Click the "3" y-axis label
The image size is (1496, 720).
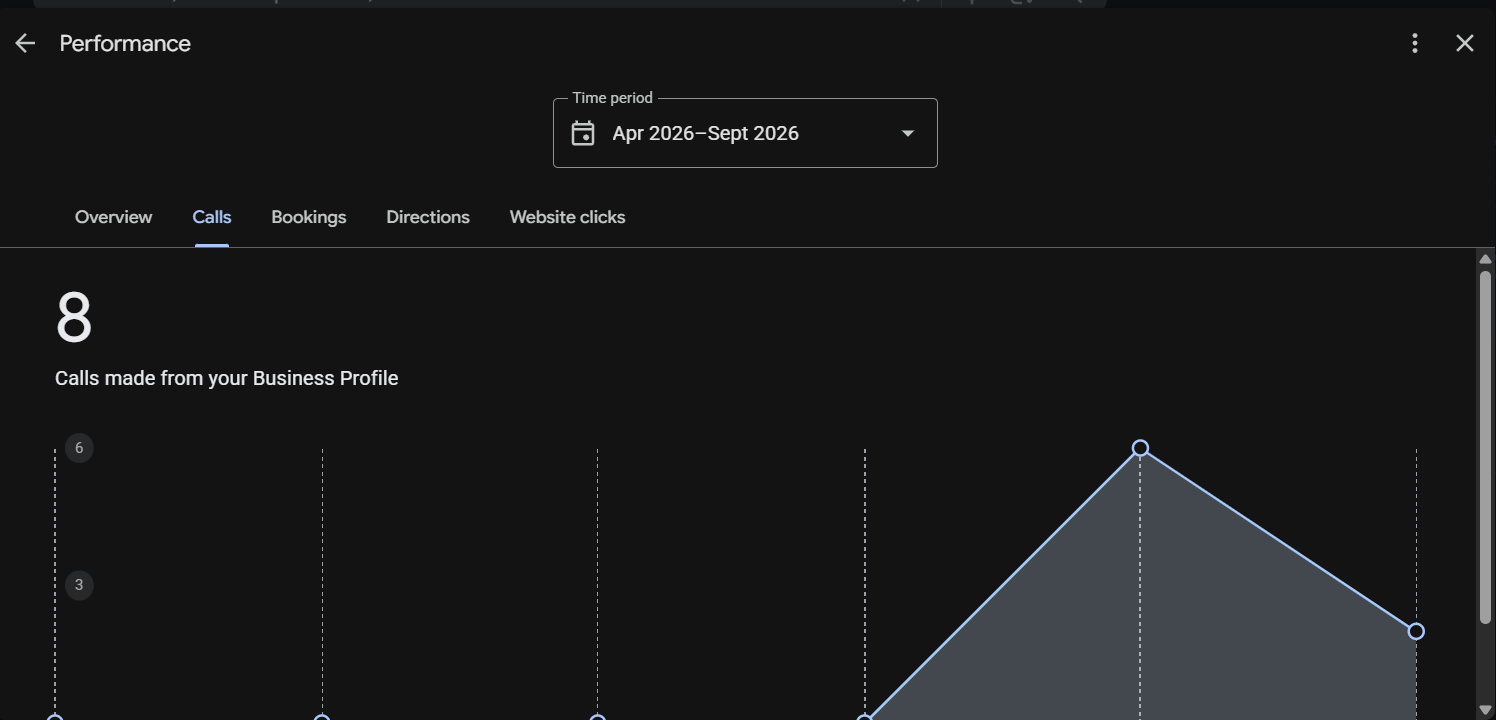[79, 585]
